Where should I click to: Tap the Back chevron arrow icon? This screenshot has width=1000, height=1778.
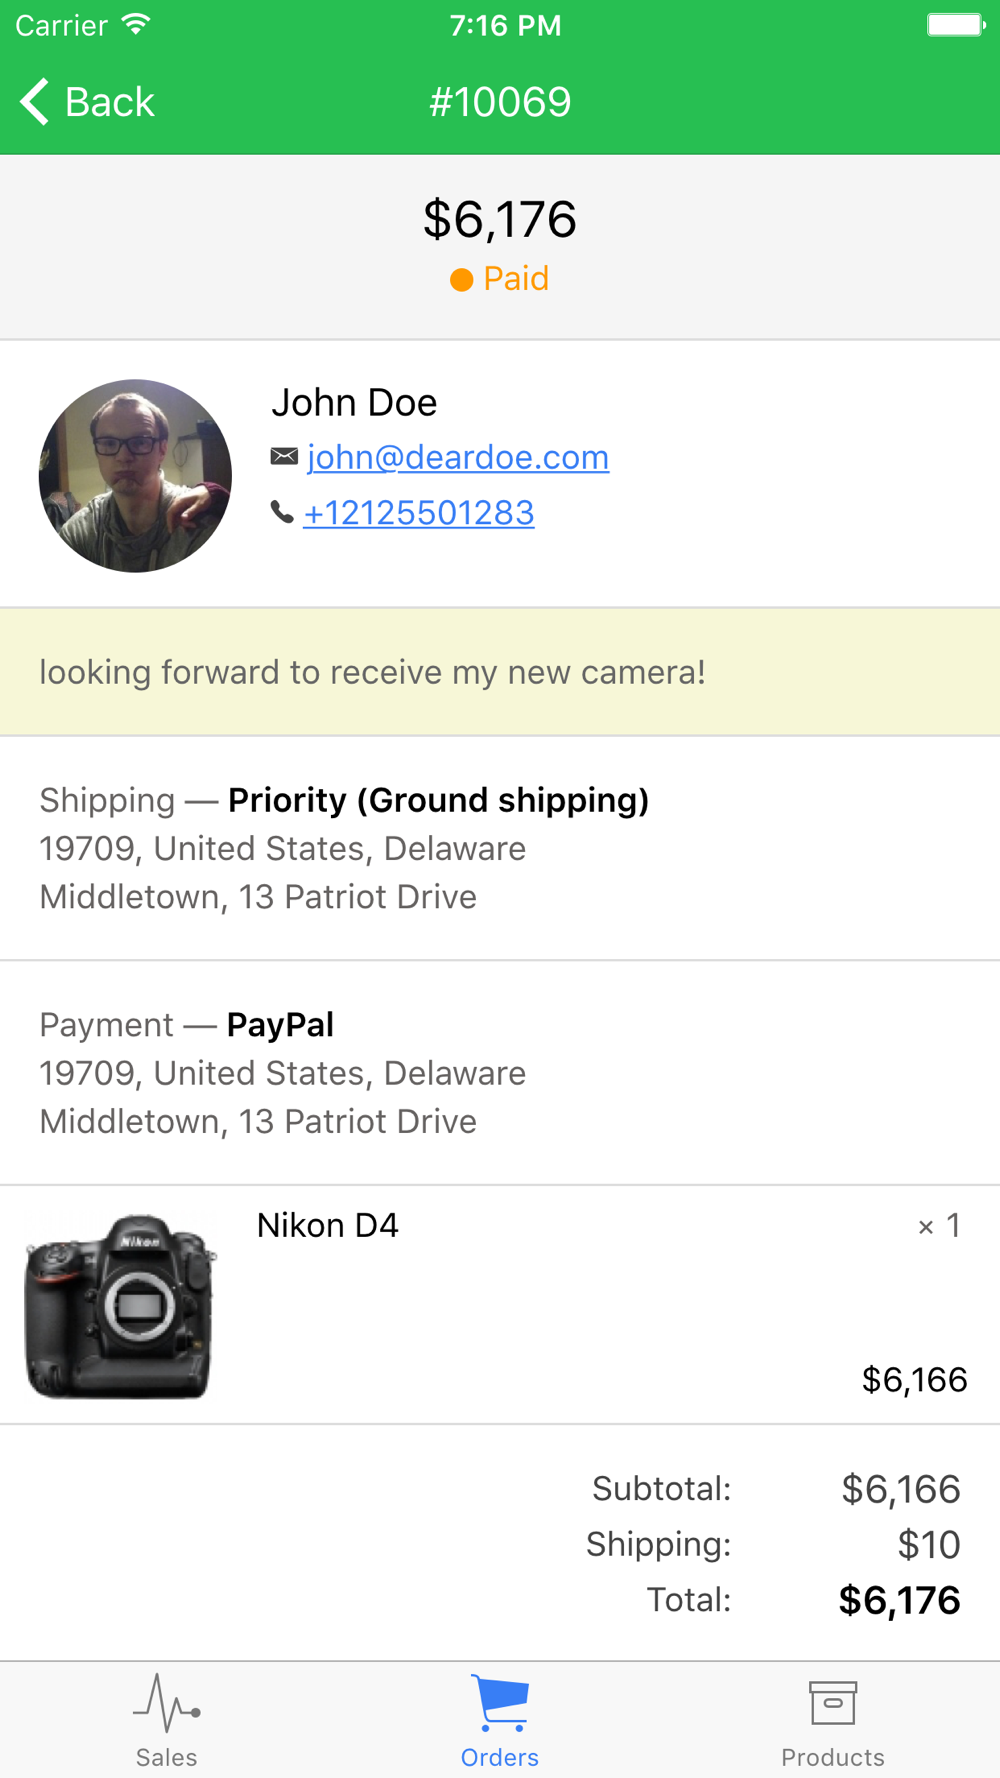pos(34,102)
